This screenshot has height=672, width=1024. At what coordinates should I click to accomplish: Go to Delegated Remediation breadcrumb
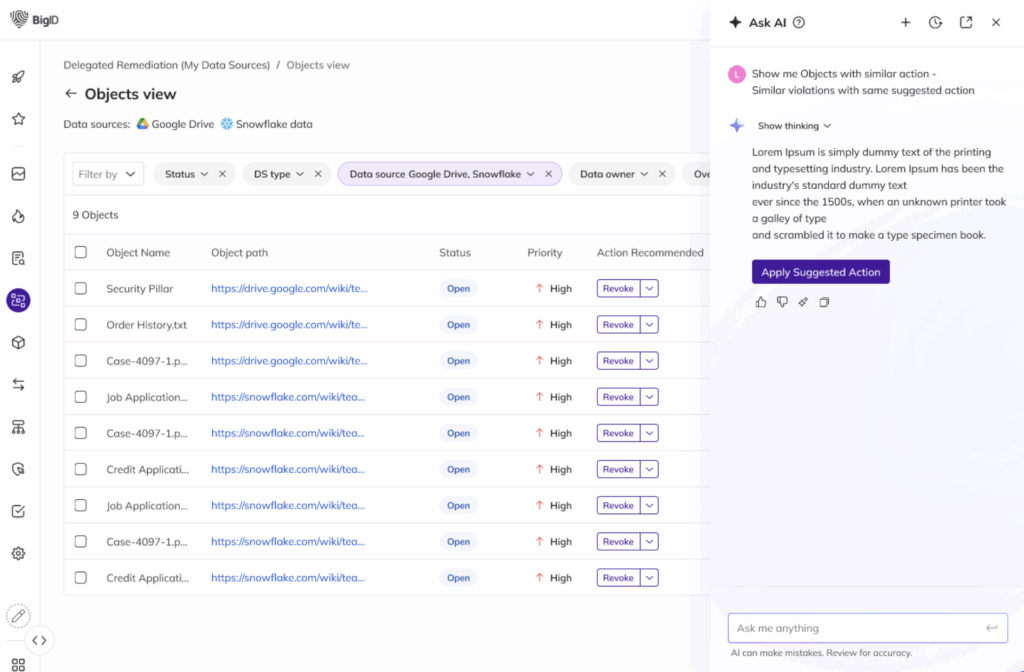(x=166, y=65)
